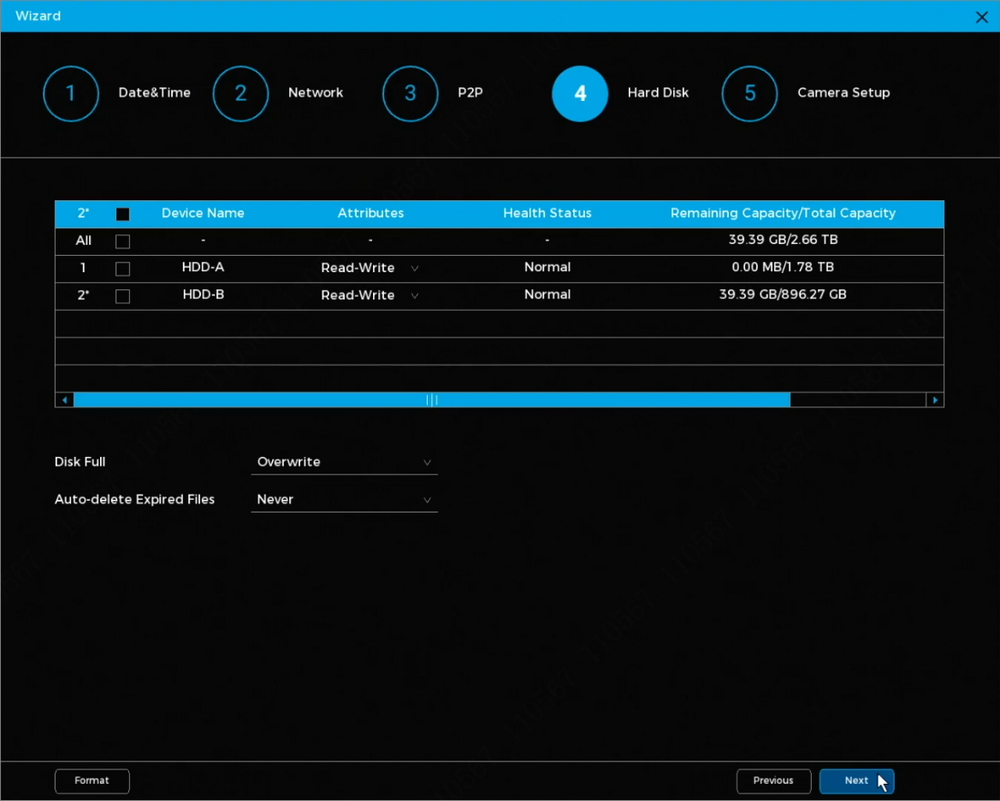The image size is (1000, 801).
Task: Click the horizontal scrollbar thumb in table
Action: click(x=432, y=400)
